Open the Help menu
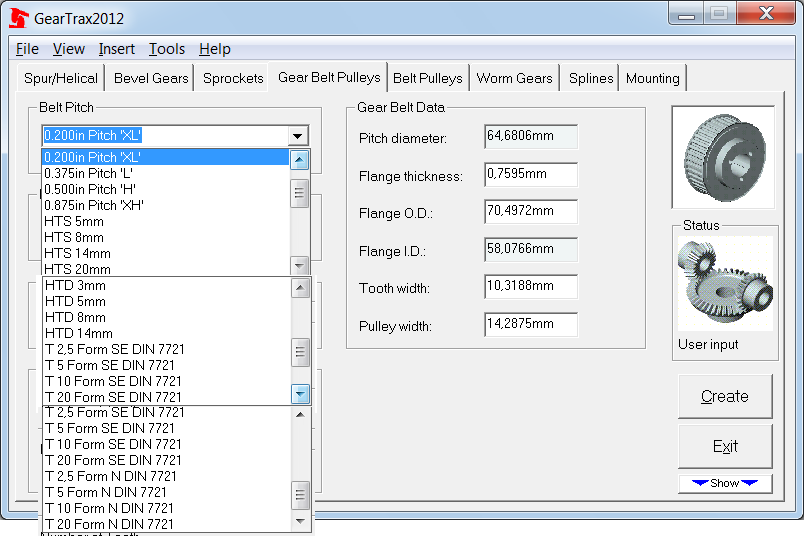Viewport: 806px width, 560px height. tap(215, 49)
